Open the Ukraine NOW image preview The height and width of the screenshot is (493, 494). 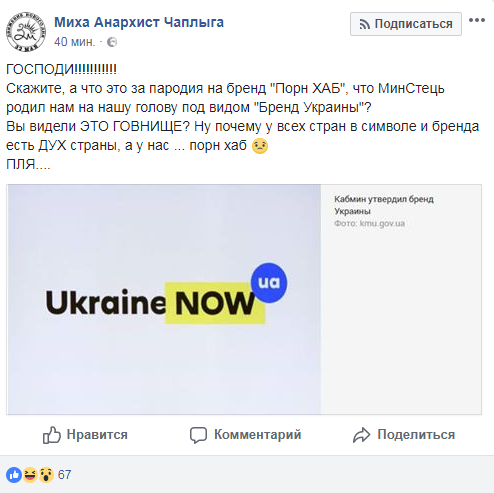[x=164, y=299]
